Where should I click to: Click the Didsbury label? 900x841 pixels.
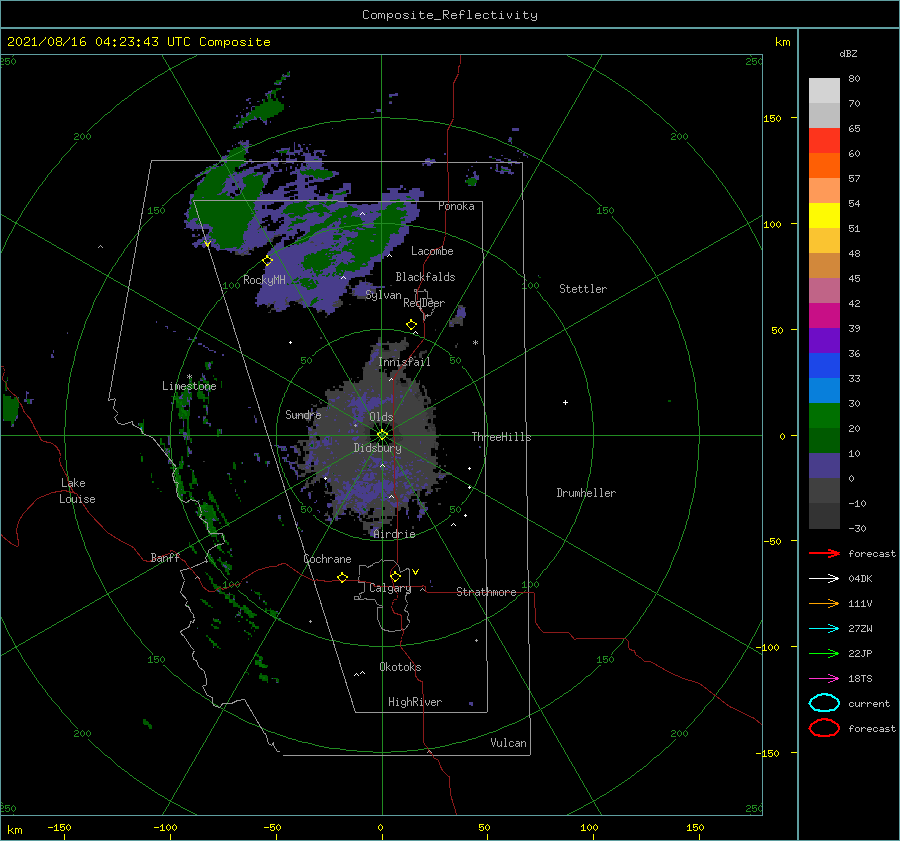377,448
